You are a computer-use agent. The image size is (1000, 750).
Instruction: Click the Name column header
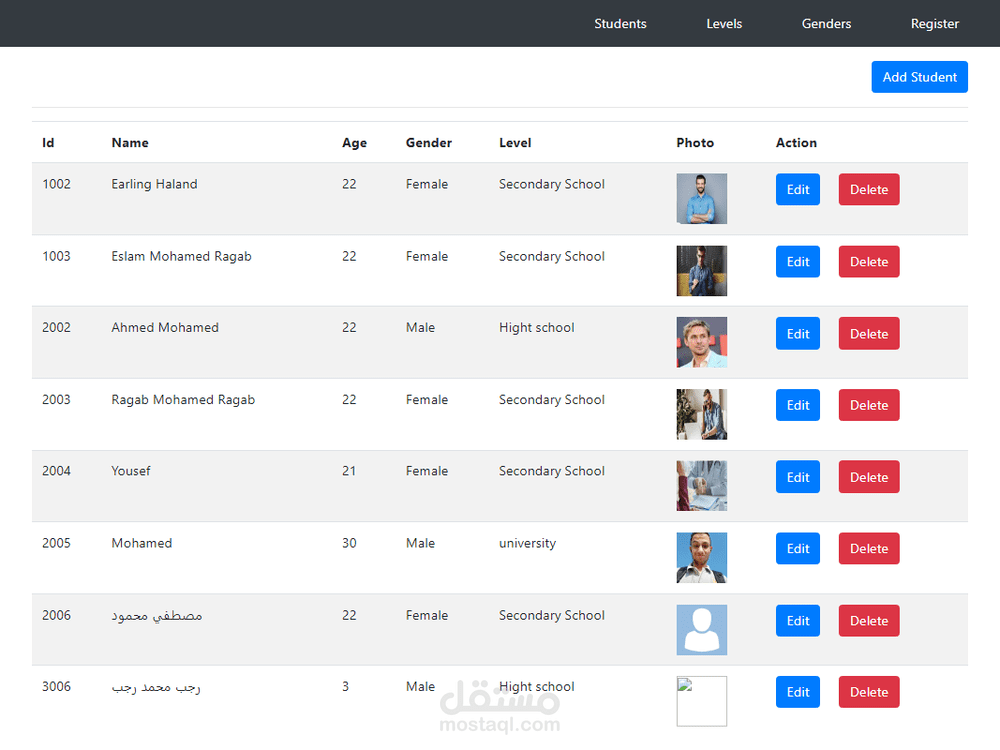pyautogui.click(x=130, y=142)
